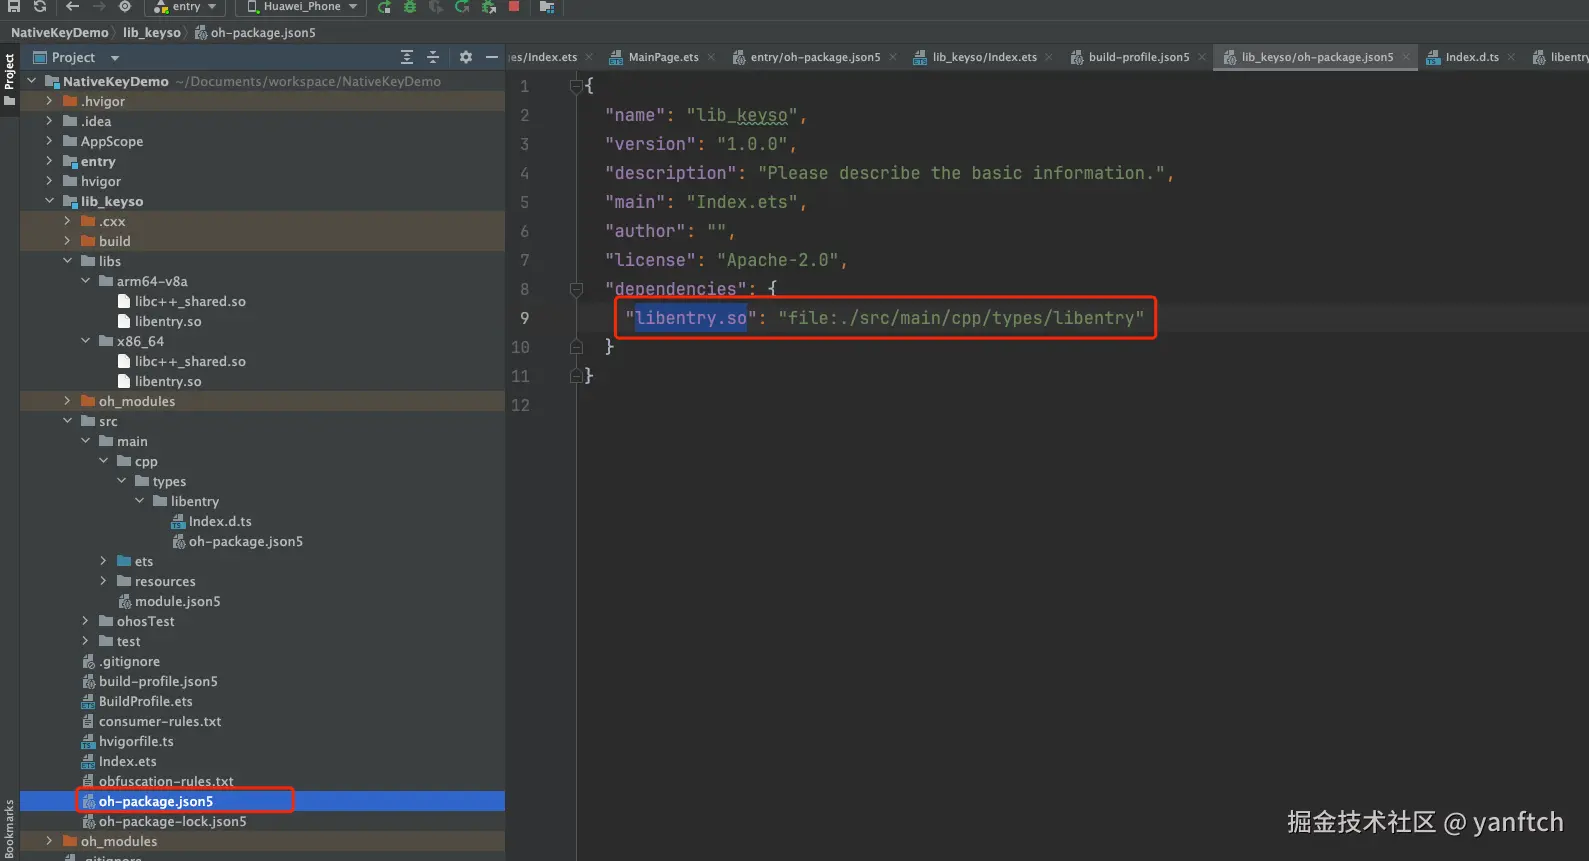Expand the oh_modules folder under lib_keyso

click(x=67, y=401)
